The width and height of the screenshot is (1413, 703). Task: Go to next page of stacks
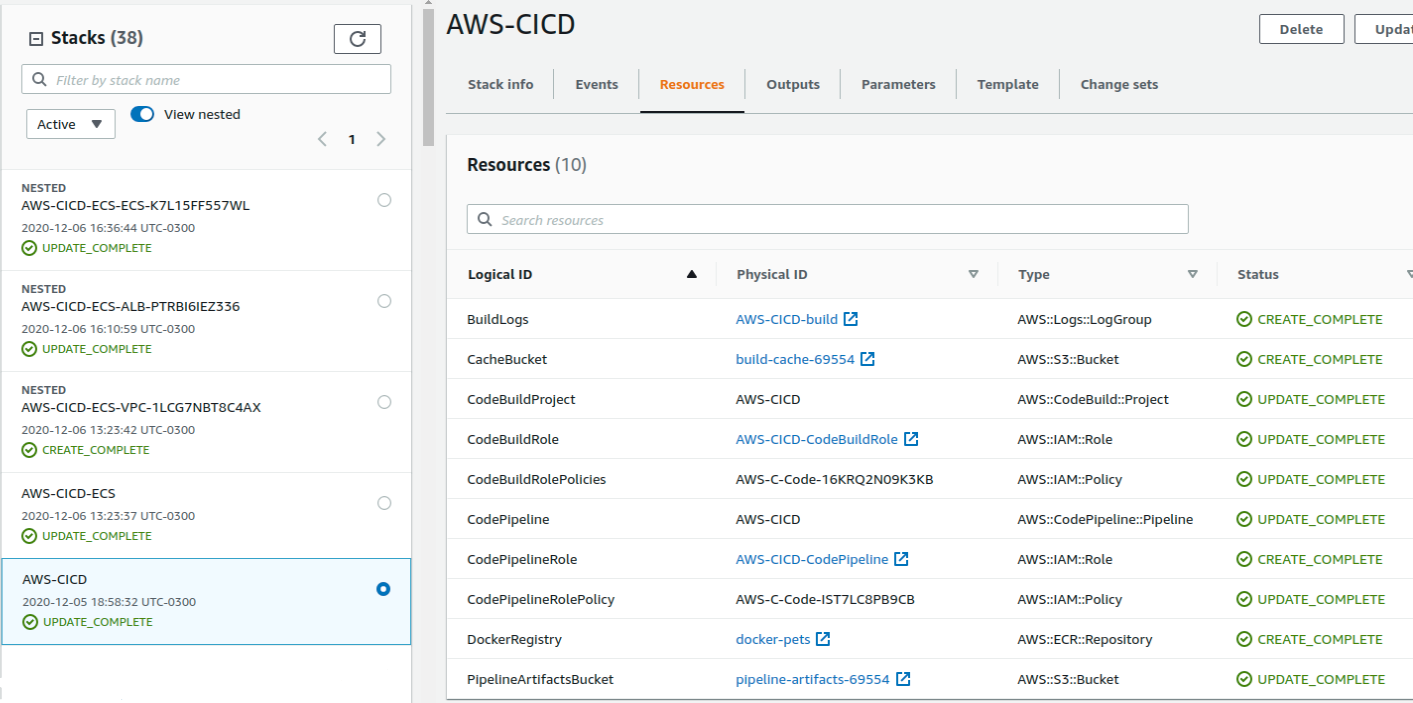(381, 139)
